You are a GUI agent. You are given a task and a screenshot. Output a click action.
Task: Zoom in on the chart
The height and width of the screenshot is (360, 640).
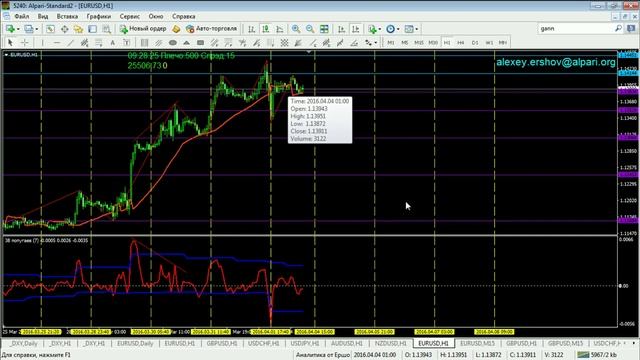pos(296,29)
